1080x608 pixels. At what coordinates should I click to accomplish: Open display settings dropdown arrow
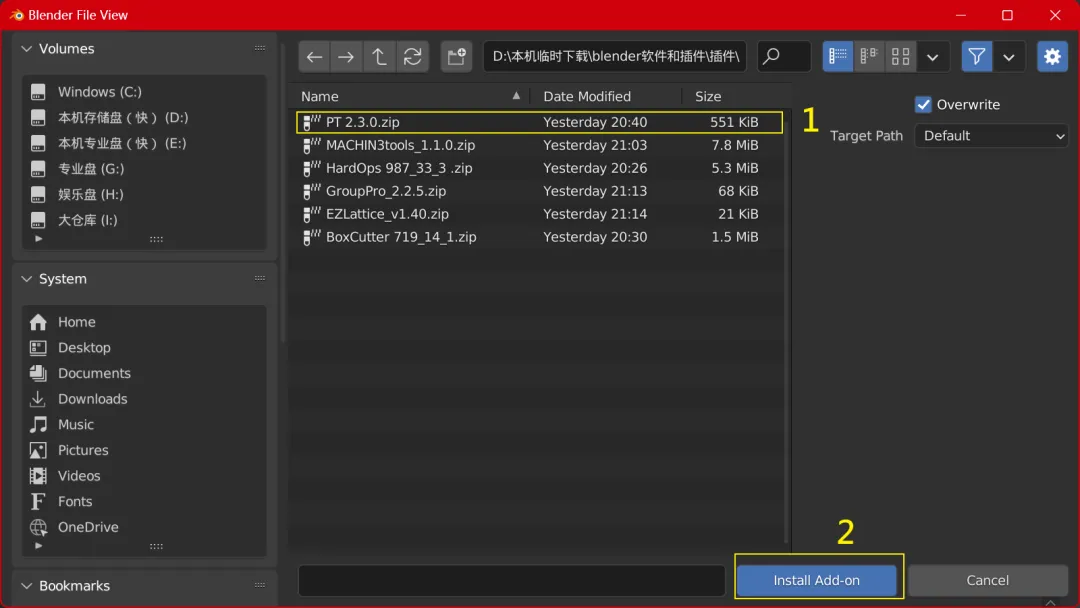(933, 56)
